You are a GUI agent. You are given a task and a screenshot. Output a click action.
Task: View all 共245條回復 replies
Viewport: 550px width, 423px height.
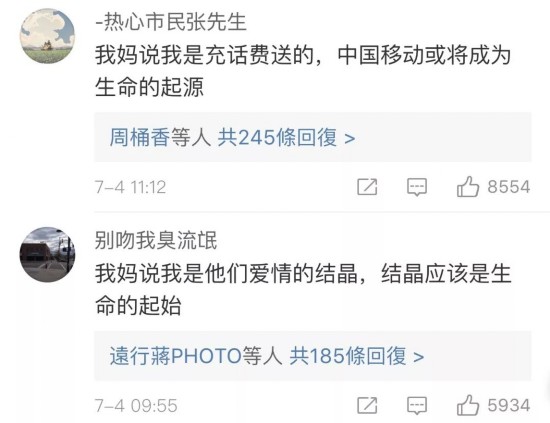(x=277, y=137)
